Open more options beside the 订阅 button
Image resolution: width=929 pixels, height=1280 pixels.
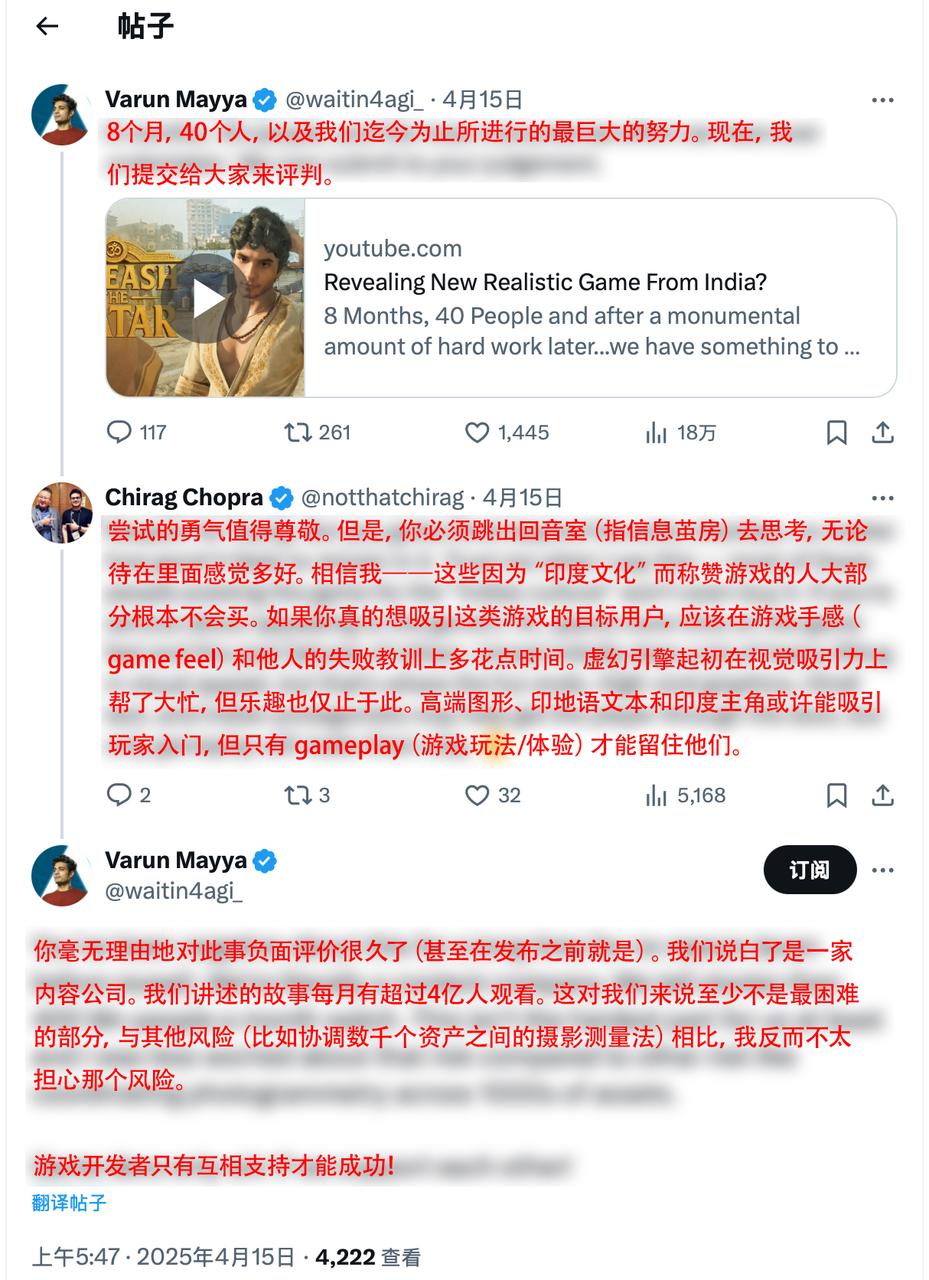[x=882, y=870]
